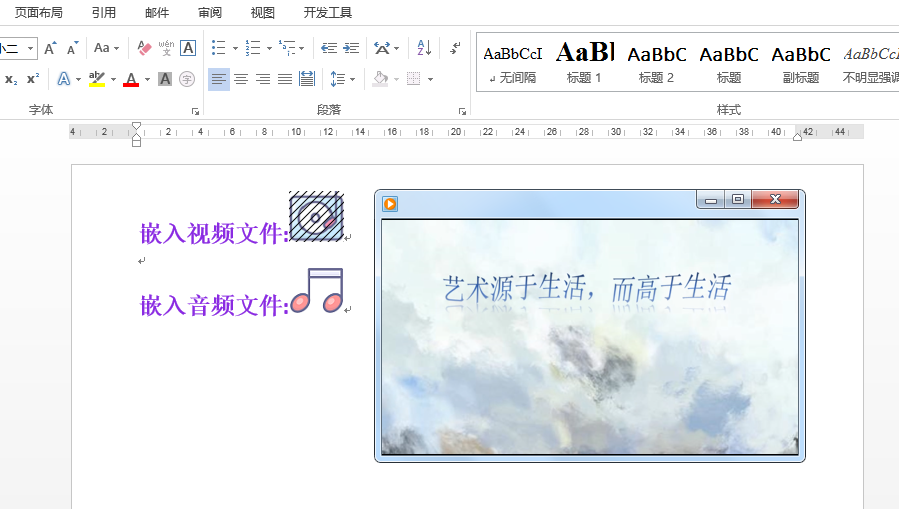The width and height of the screenshot is (899, 509).
Task: Apply numbered list formatting
Action: (x=253, y=48)
